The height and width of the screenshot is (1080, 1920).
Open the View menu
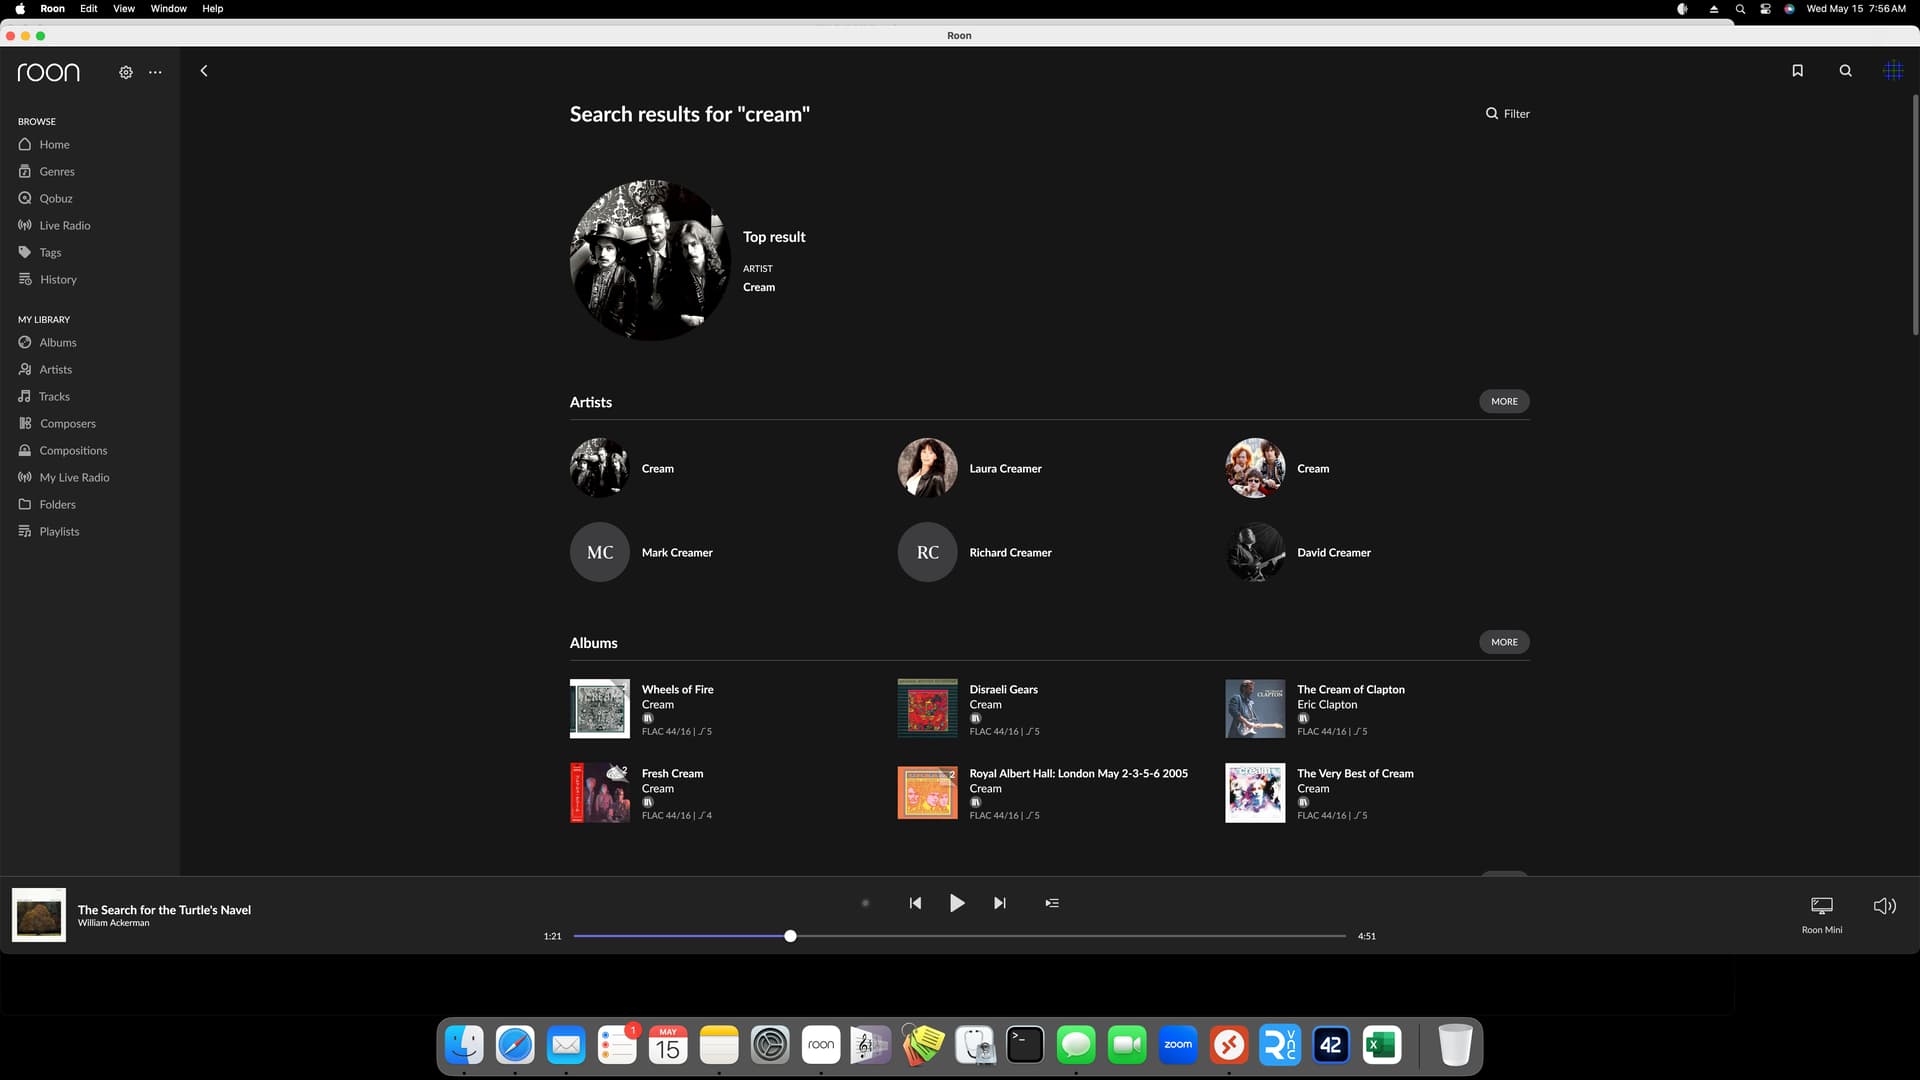coord(124,9)
